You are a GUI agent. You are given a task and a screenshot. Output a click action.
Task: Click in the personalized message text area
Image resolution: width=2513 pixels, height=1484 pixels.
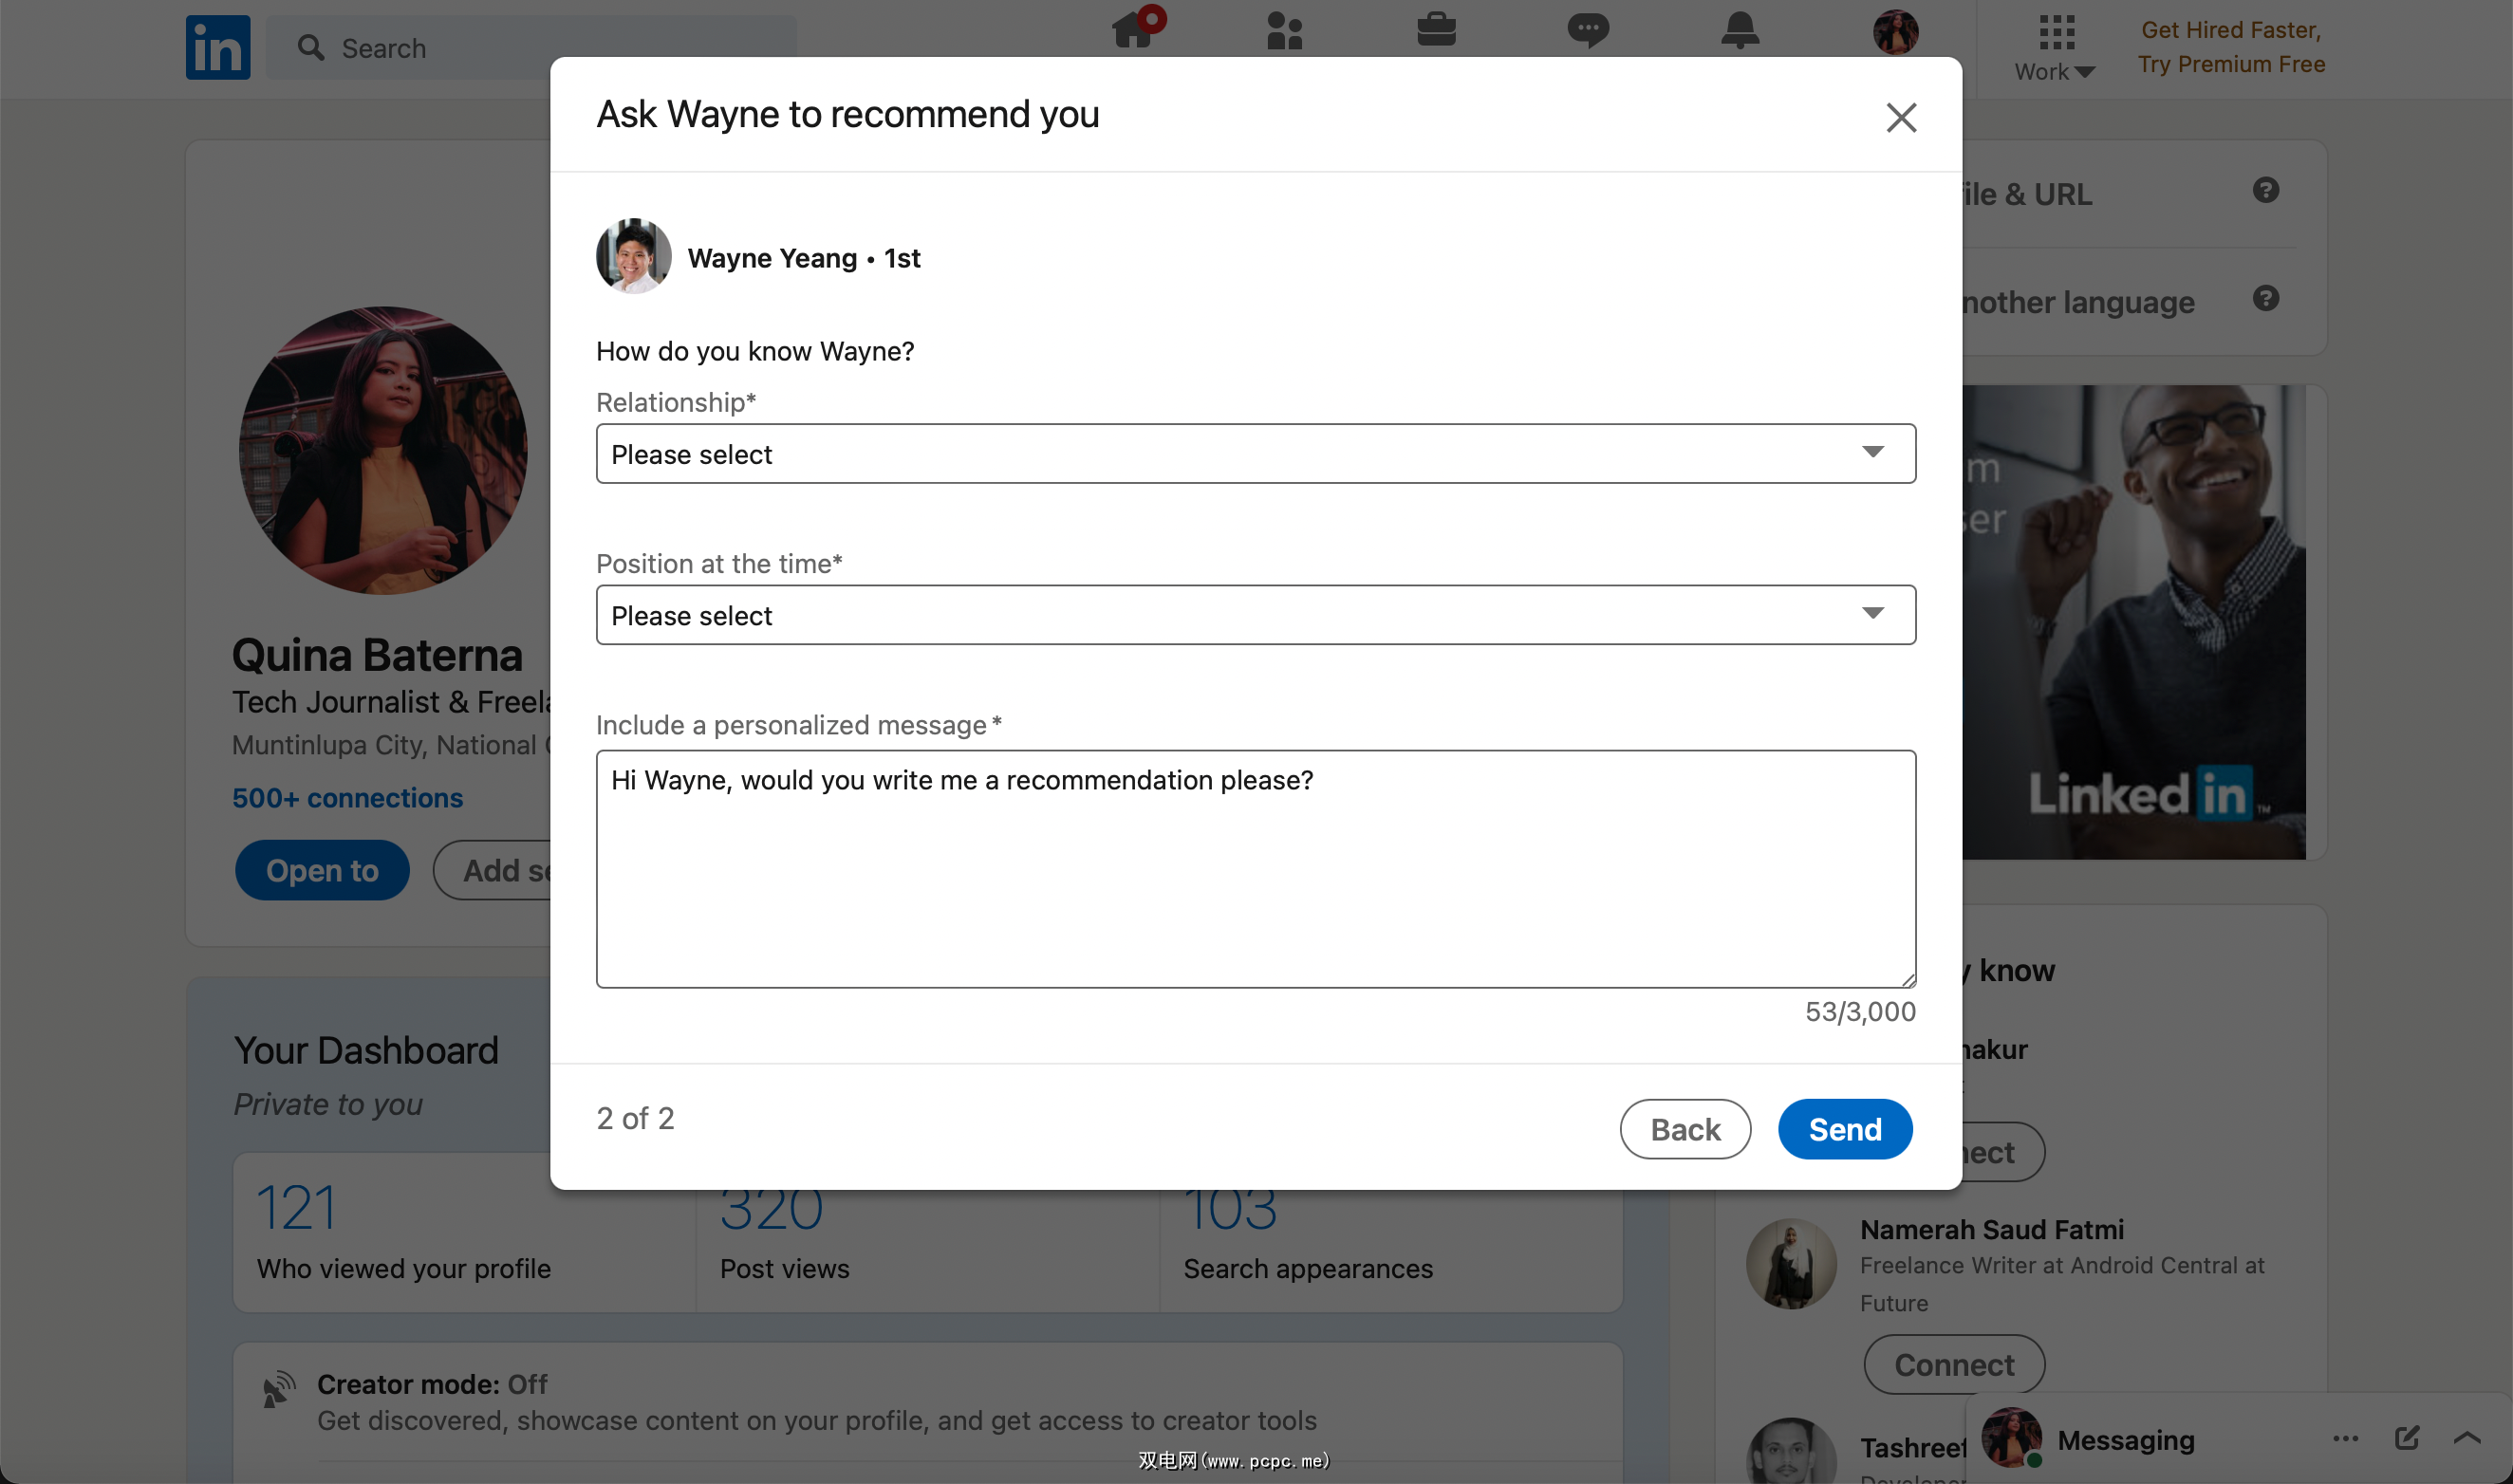pyautogui.click(x=1255, y=868)
